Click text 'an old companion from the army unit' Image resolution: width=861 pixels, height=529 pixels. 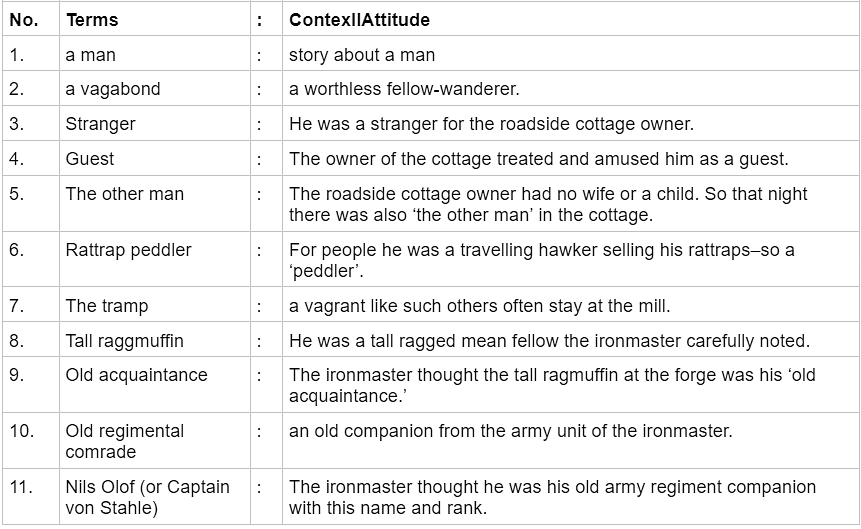click(x=448, y=430)
